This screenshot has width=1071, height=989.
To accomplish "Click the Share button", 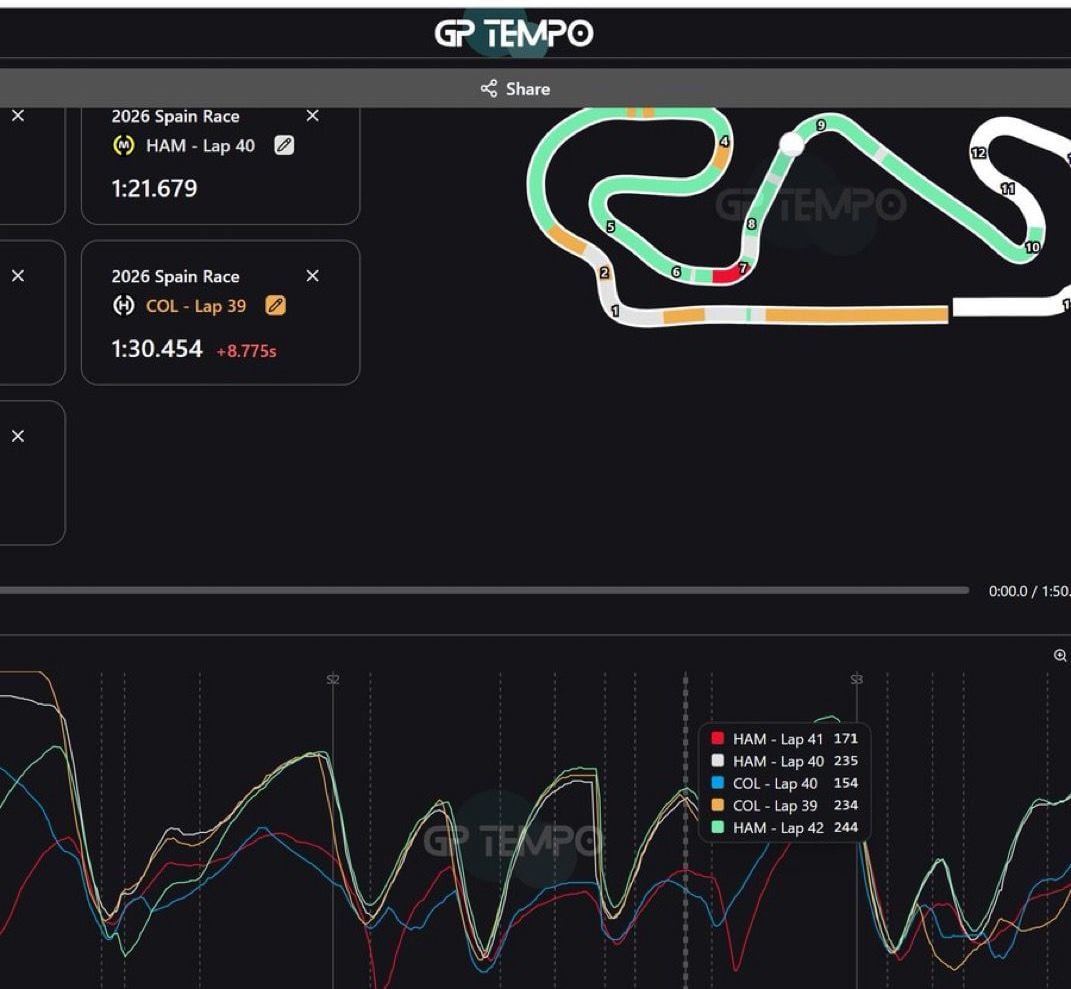I will [515, 89].
